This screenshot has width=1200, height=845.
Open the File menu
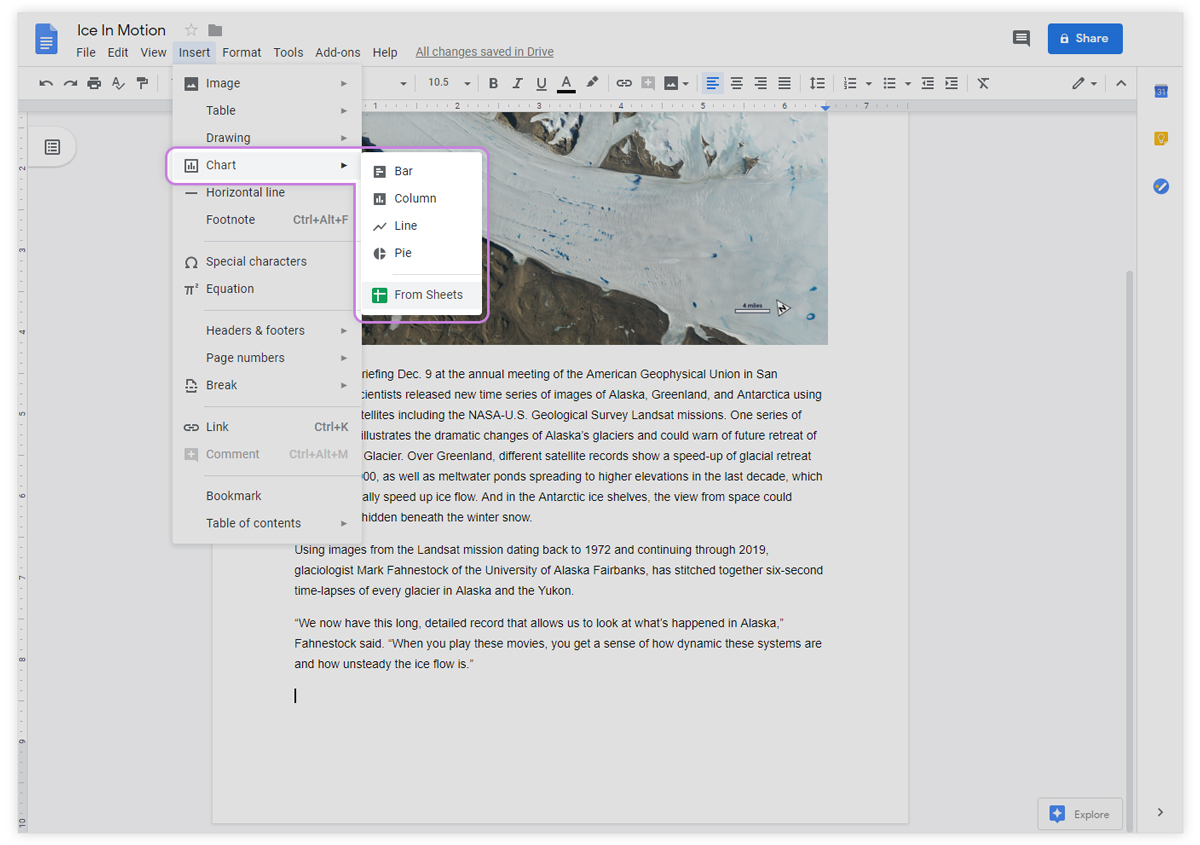point(86,52)
